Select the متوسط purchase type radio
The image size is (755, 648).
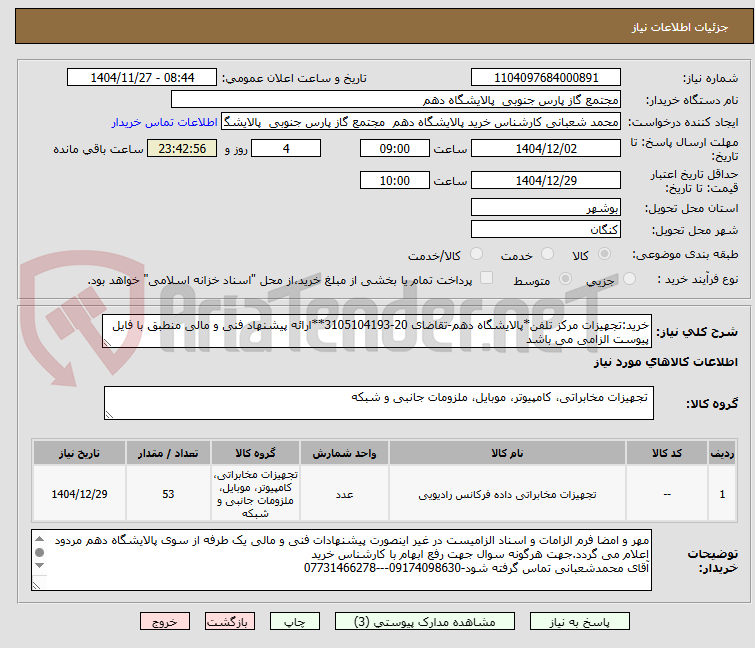click(x=565, y=279)
